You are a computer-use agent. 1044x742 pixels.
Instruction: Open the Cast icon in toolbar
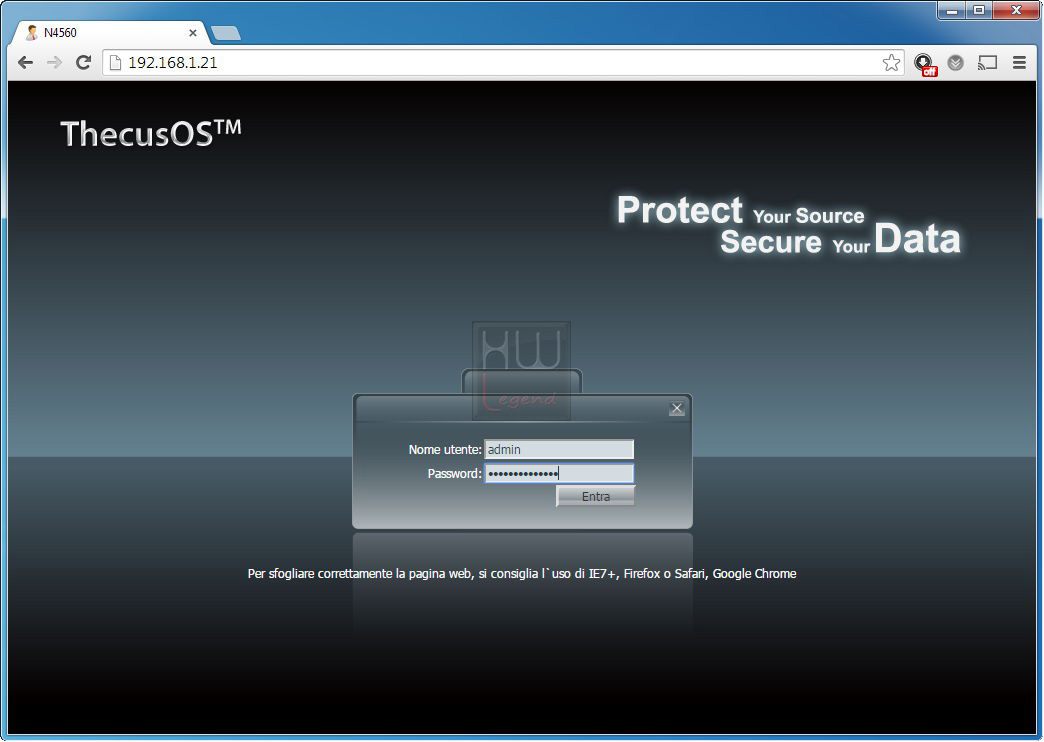click(987, 63)
